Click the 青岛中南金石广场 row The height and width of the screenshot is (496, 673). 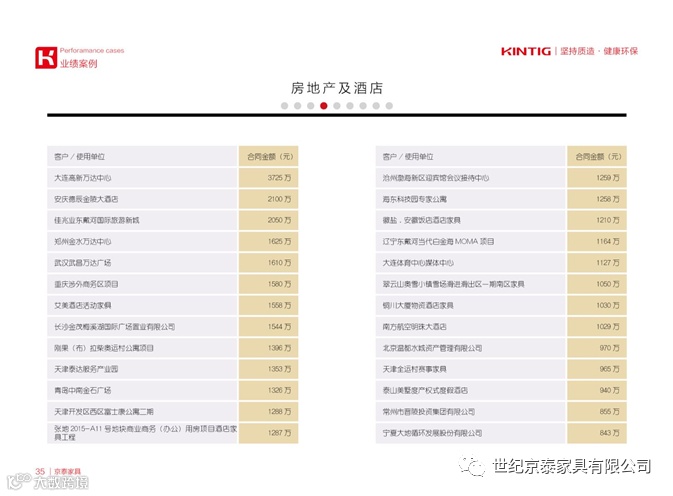point(142,390)
